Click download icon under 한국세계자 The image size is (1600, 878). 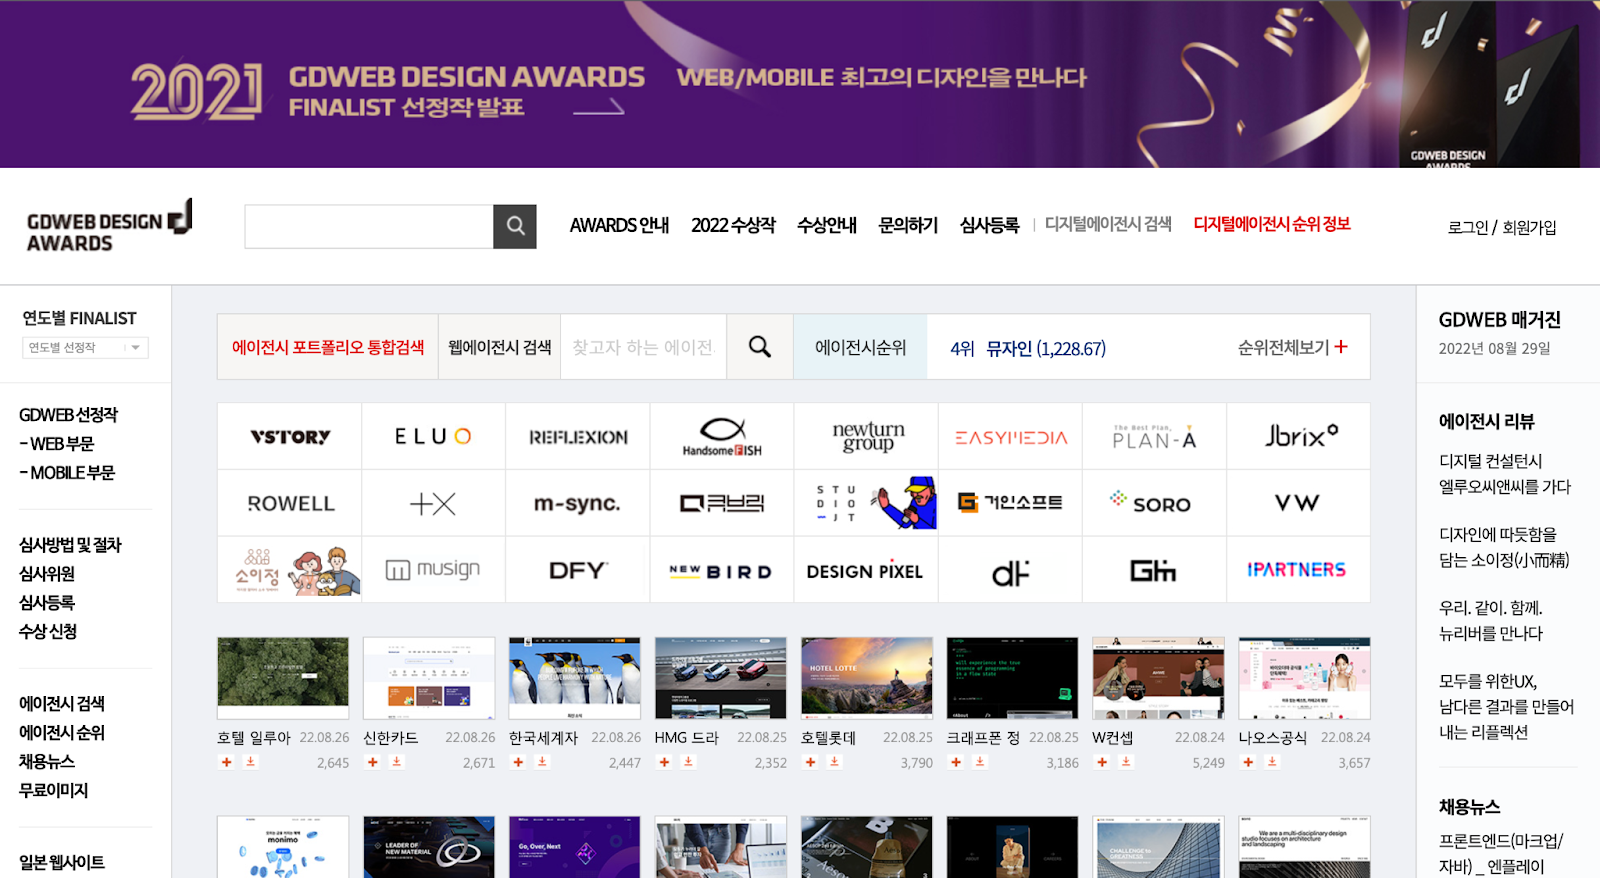click(543, 762)
